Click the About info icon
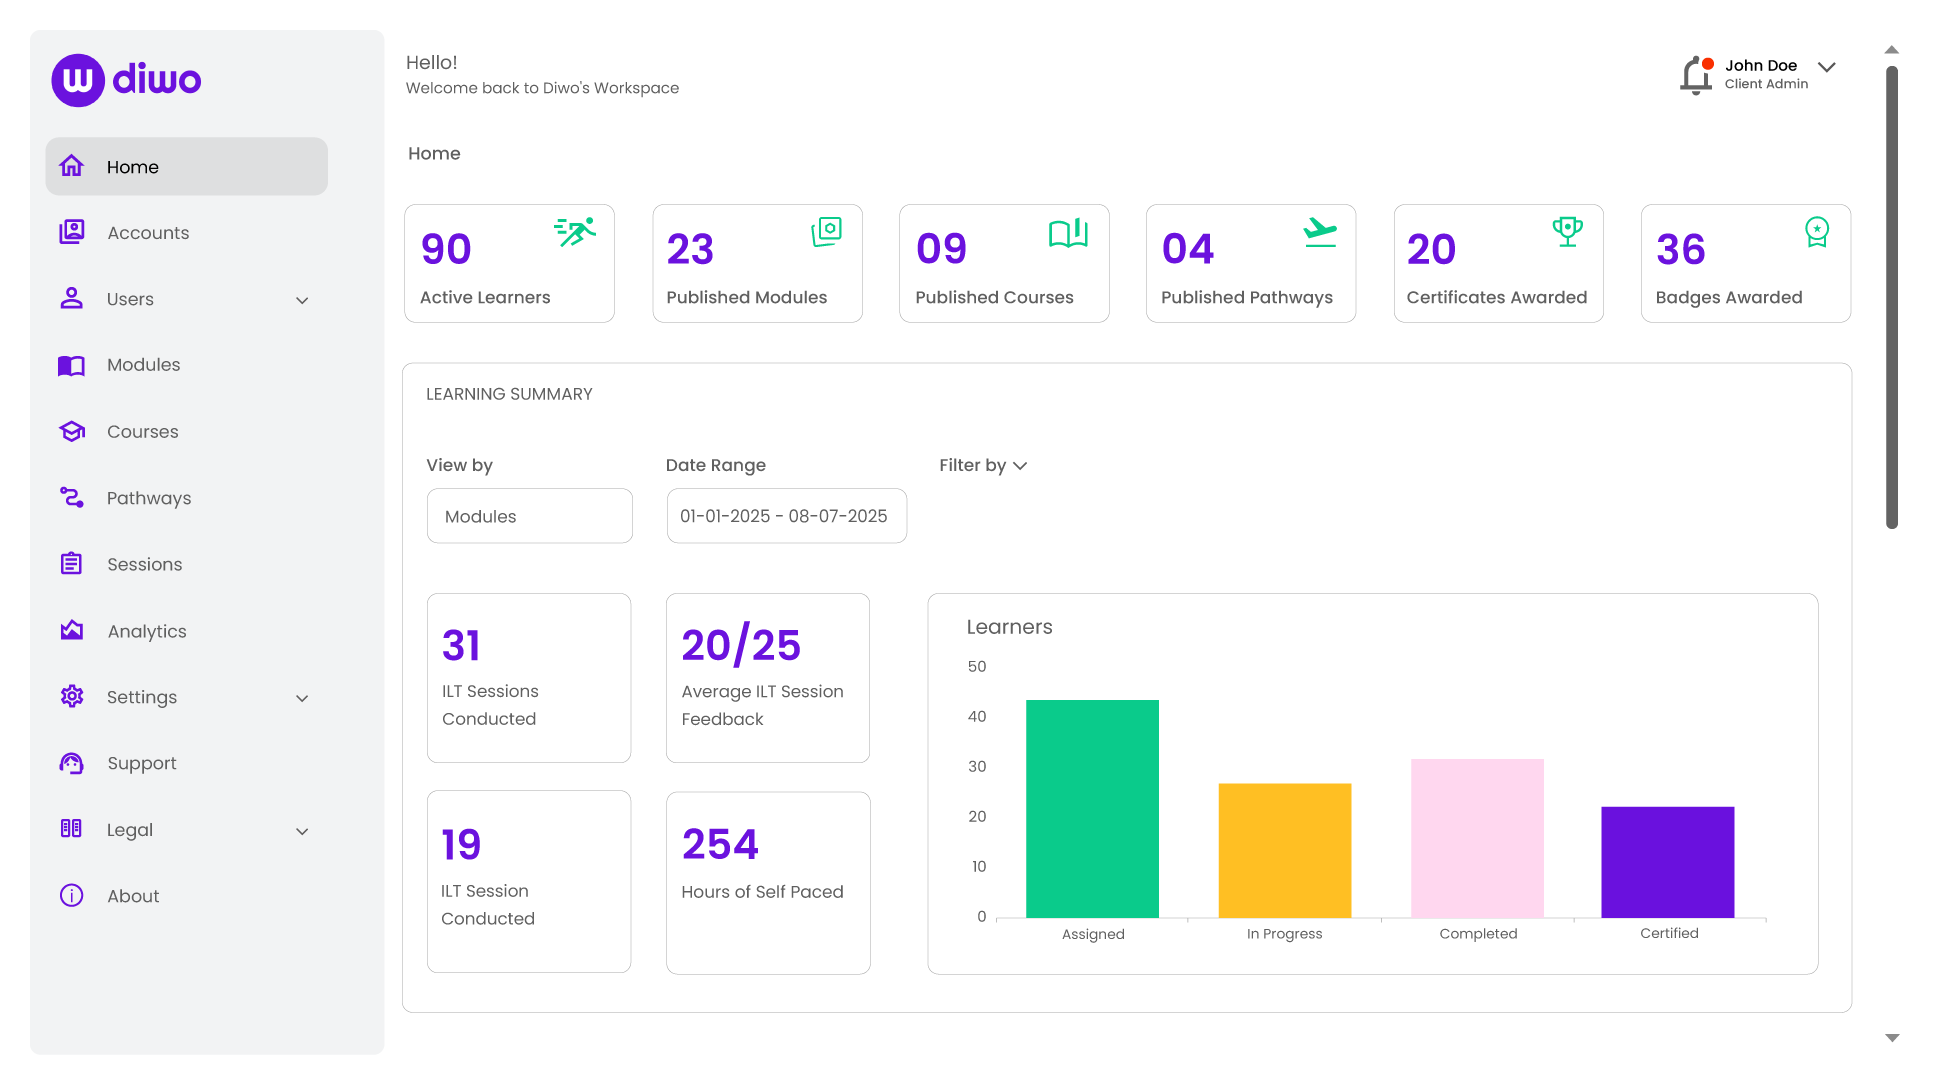Viewport: 1935px width, 1085px height. (72, 895)
